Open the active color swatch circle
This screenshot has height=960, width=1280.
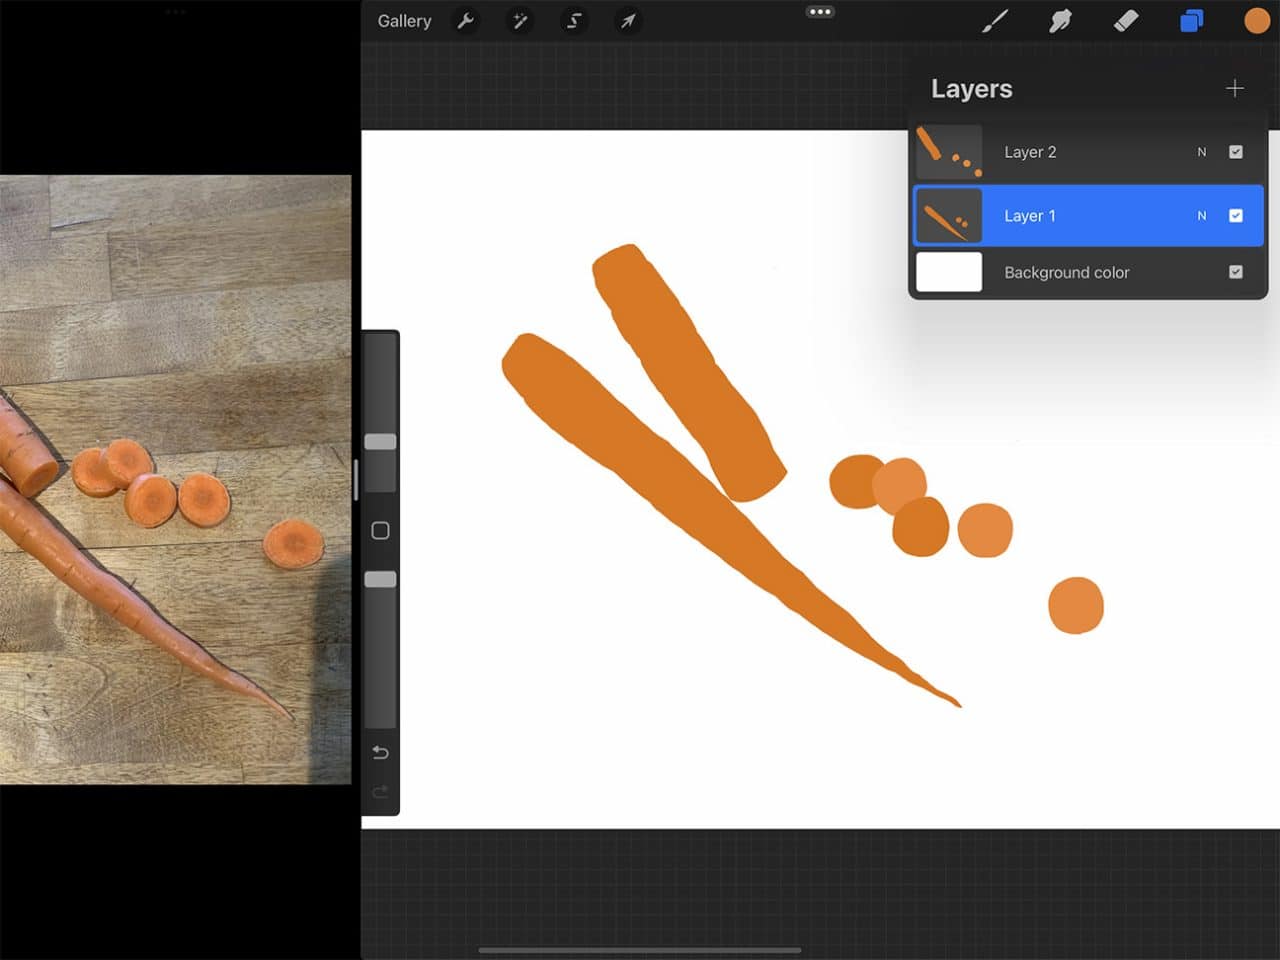click(1255, 21)
